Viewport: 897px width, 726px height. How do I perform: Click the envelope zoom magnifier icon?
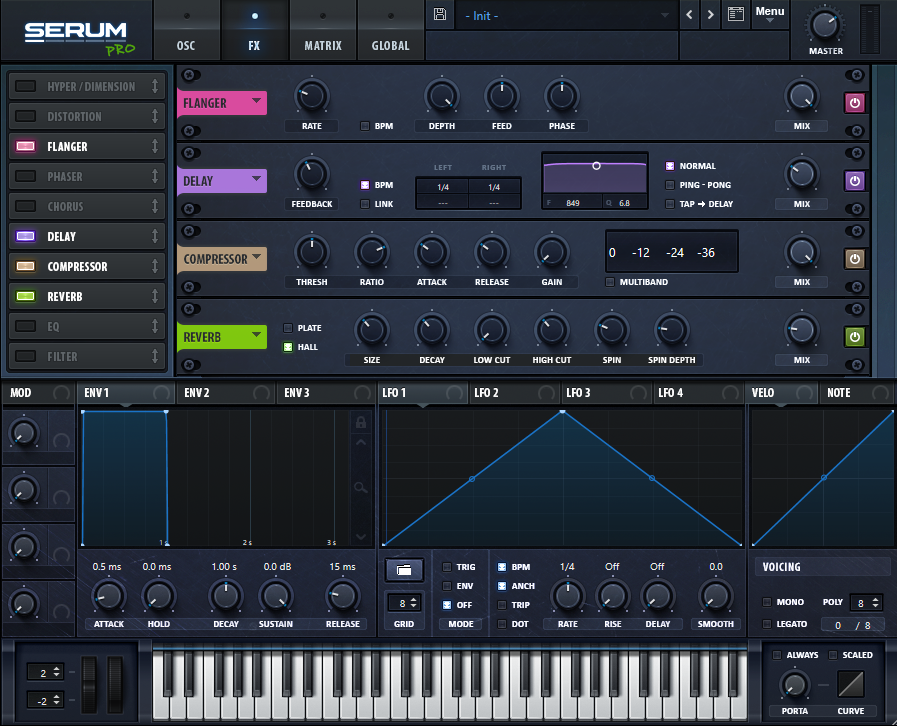(x=360, y=487)
